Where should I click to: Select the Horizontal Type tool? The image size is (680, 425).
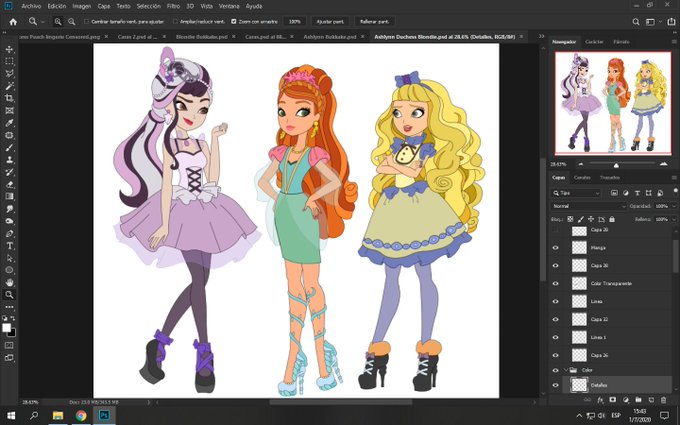[x=9, y=245]
